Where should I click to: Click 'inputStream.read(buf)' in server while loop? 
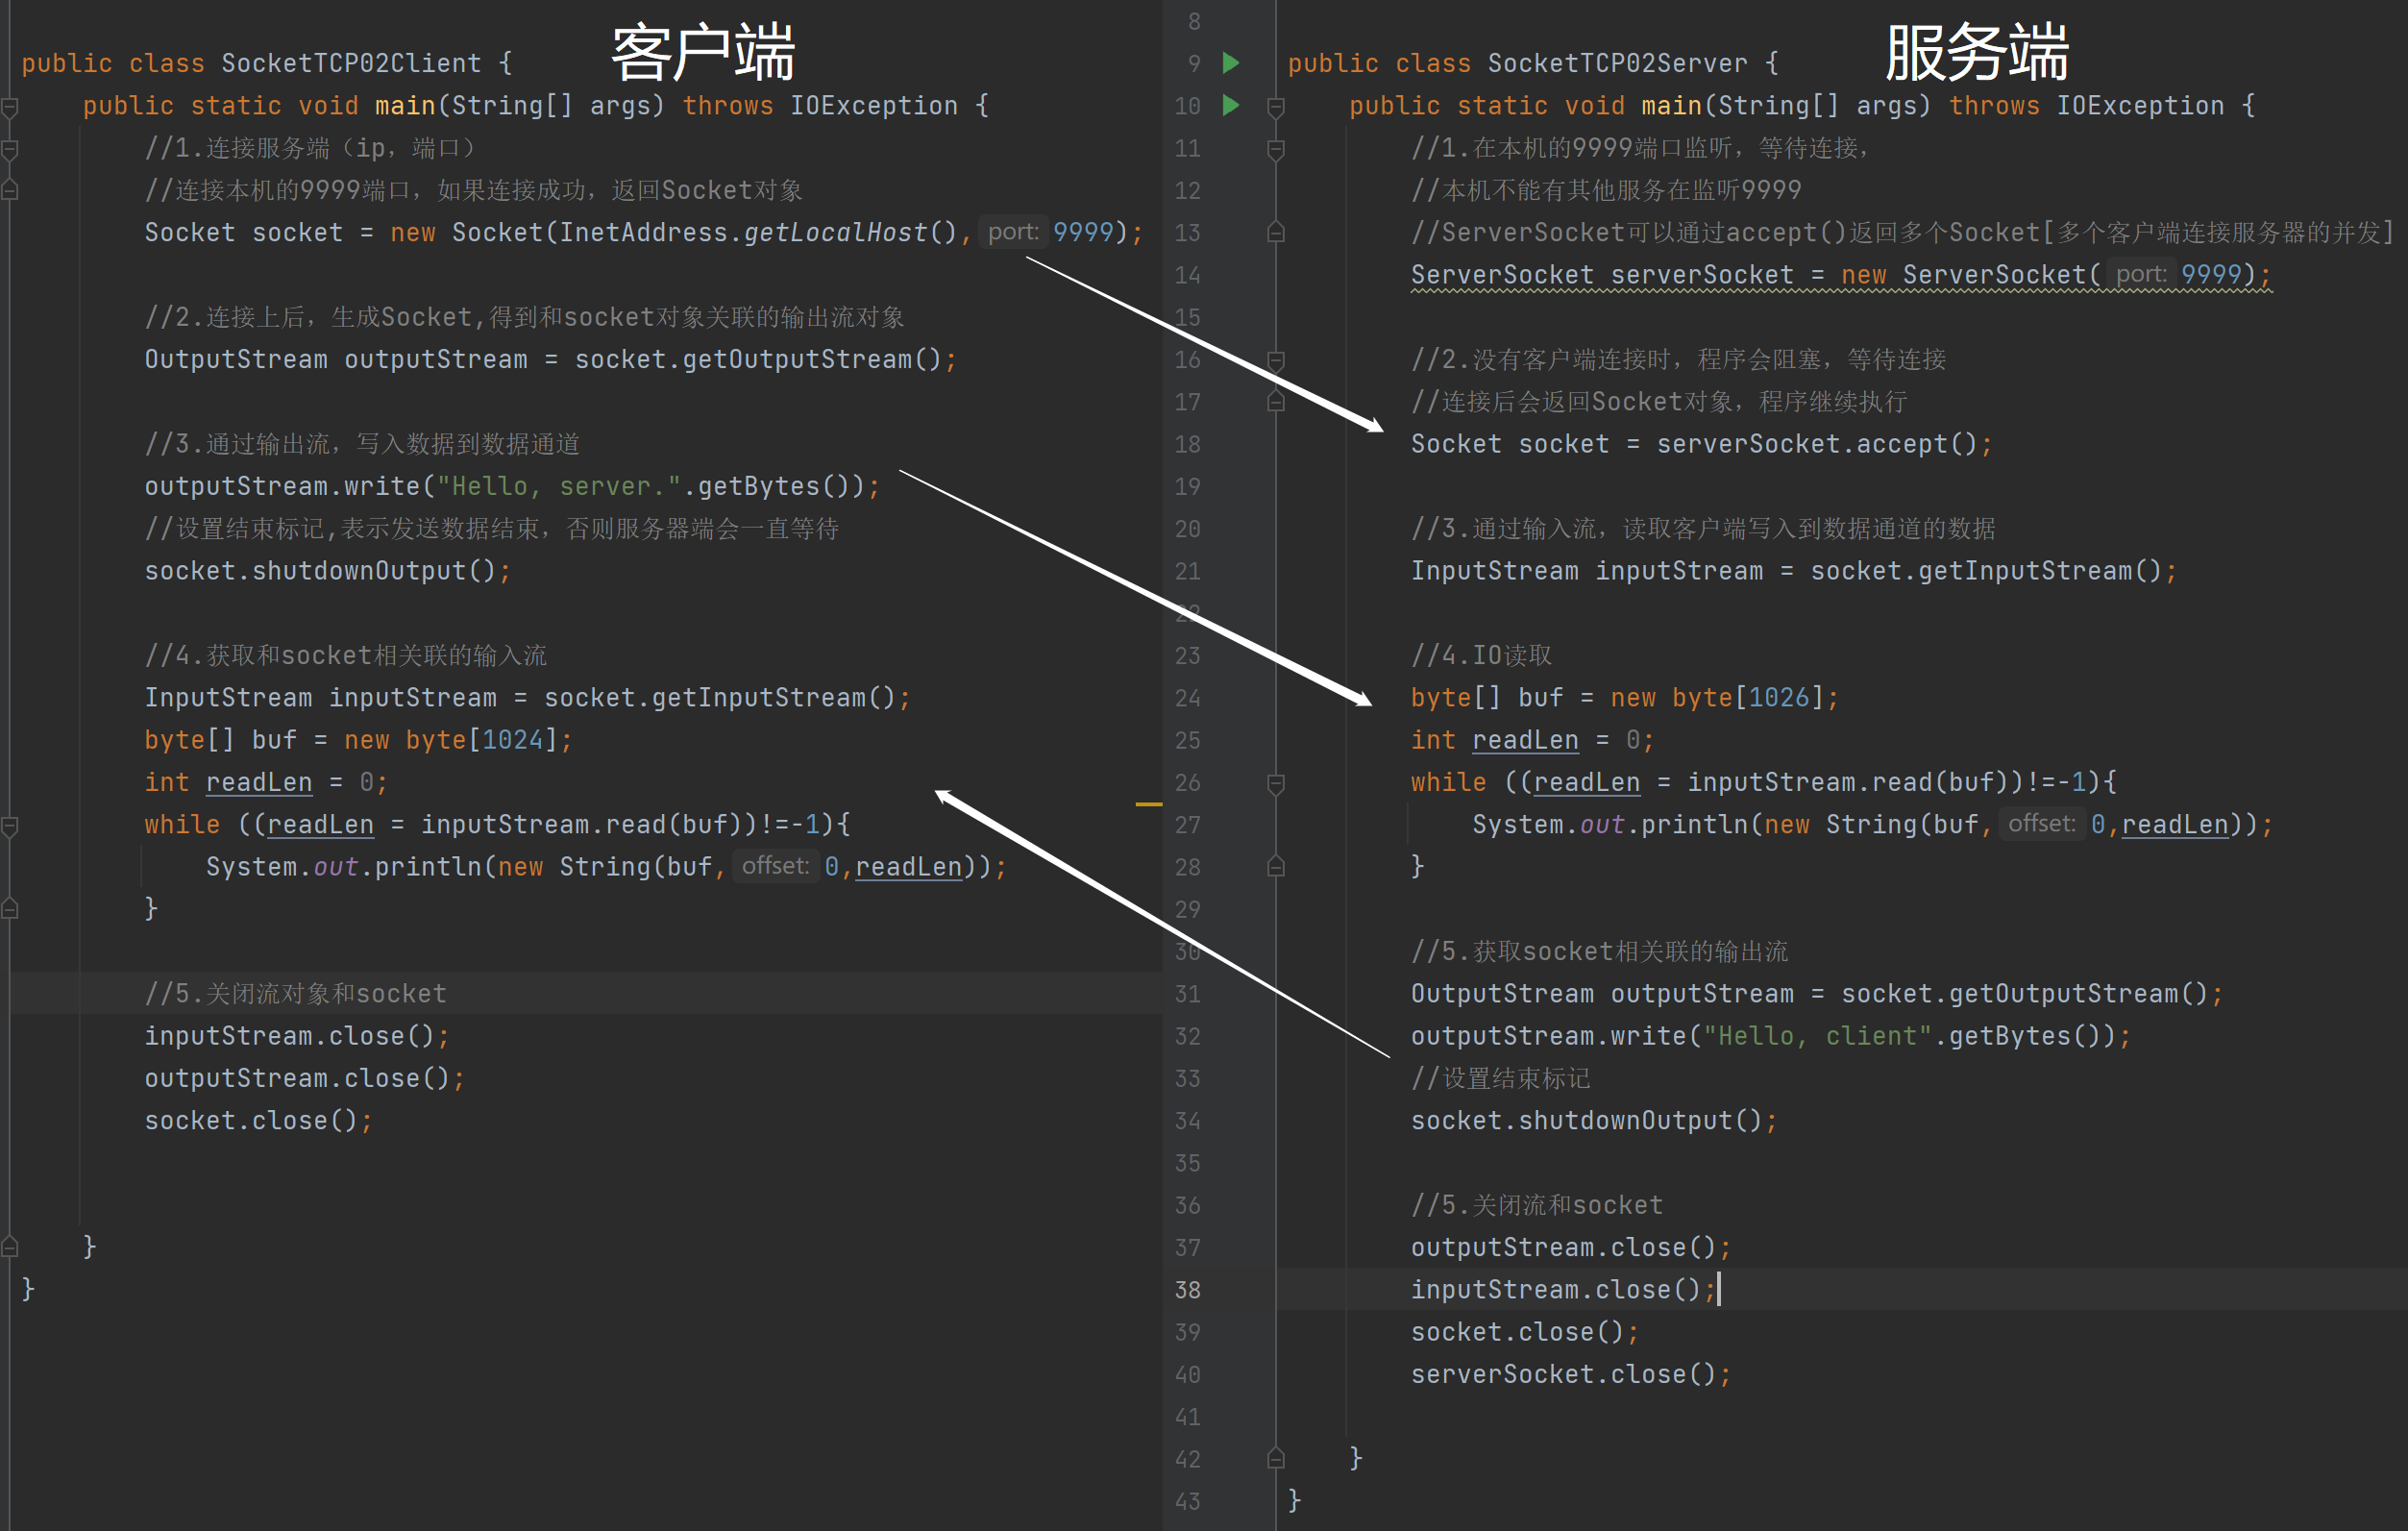click(x=1848, y=782)
